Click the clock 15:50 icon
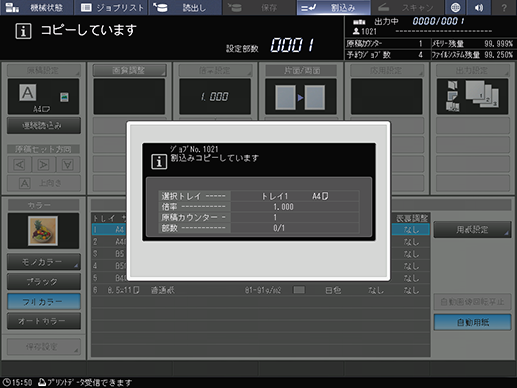 [x=6, y=382]
